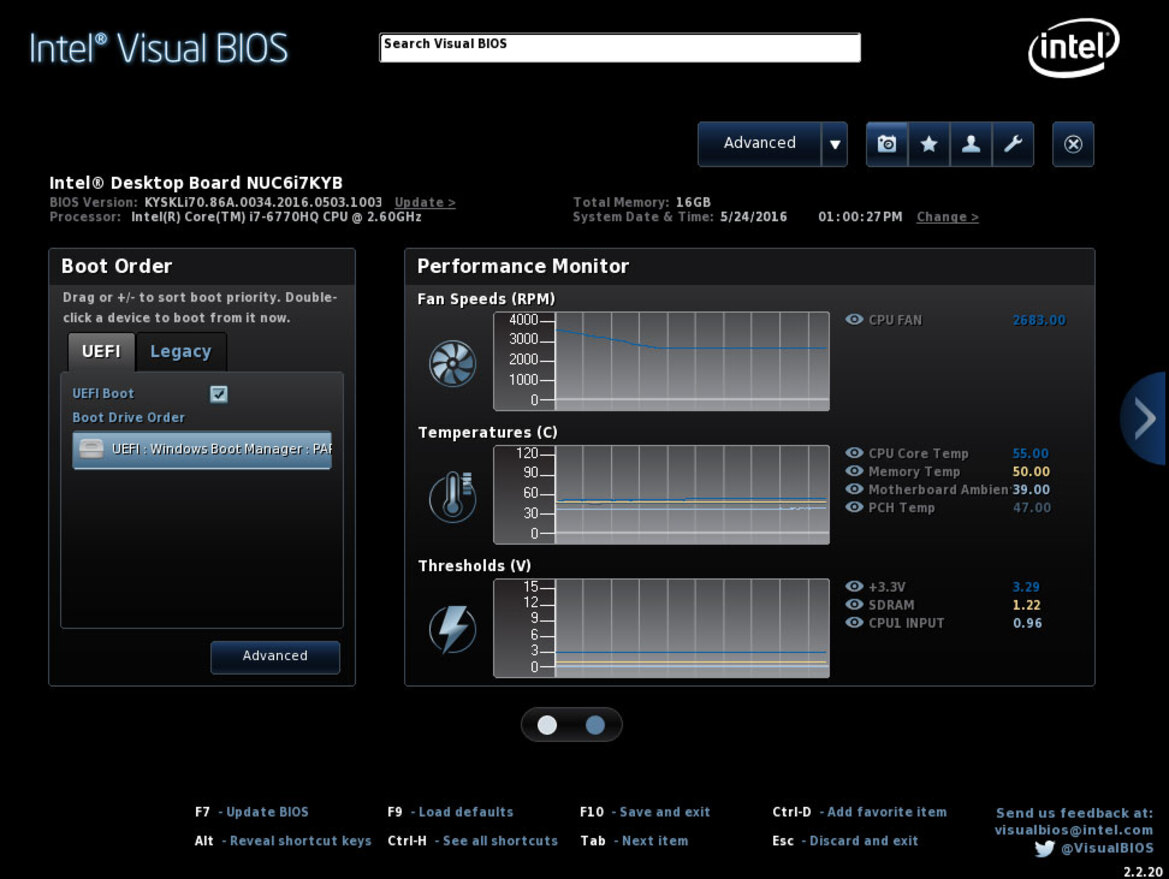1169x879 pixels.
Task: Click system time 01:00:27 PM
Action: click(x=860, y=217)
